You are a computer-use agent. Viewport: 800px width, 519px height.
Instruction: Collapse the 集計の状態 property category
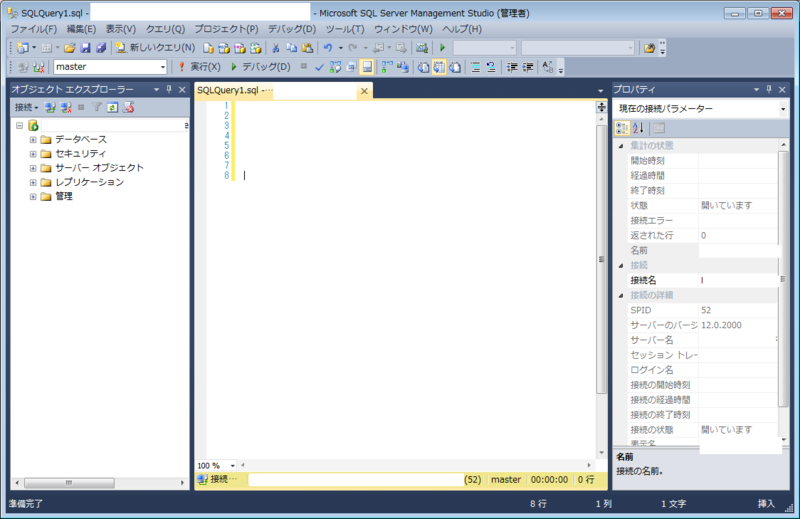(x=621, y=146)
